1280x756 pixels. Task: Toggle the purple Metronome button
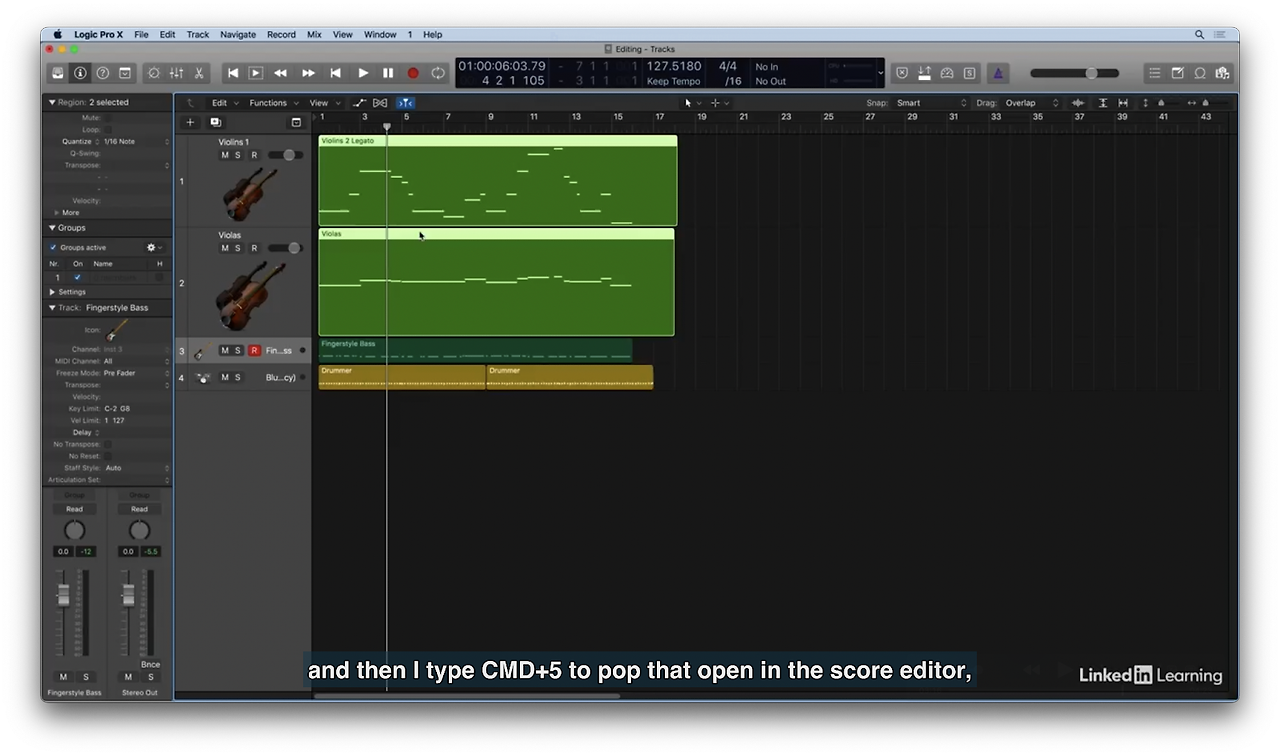click(997, 73)
